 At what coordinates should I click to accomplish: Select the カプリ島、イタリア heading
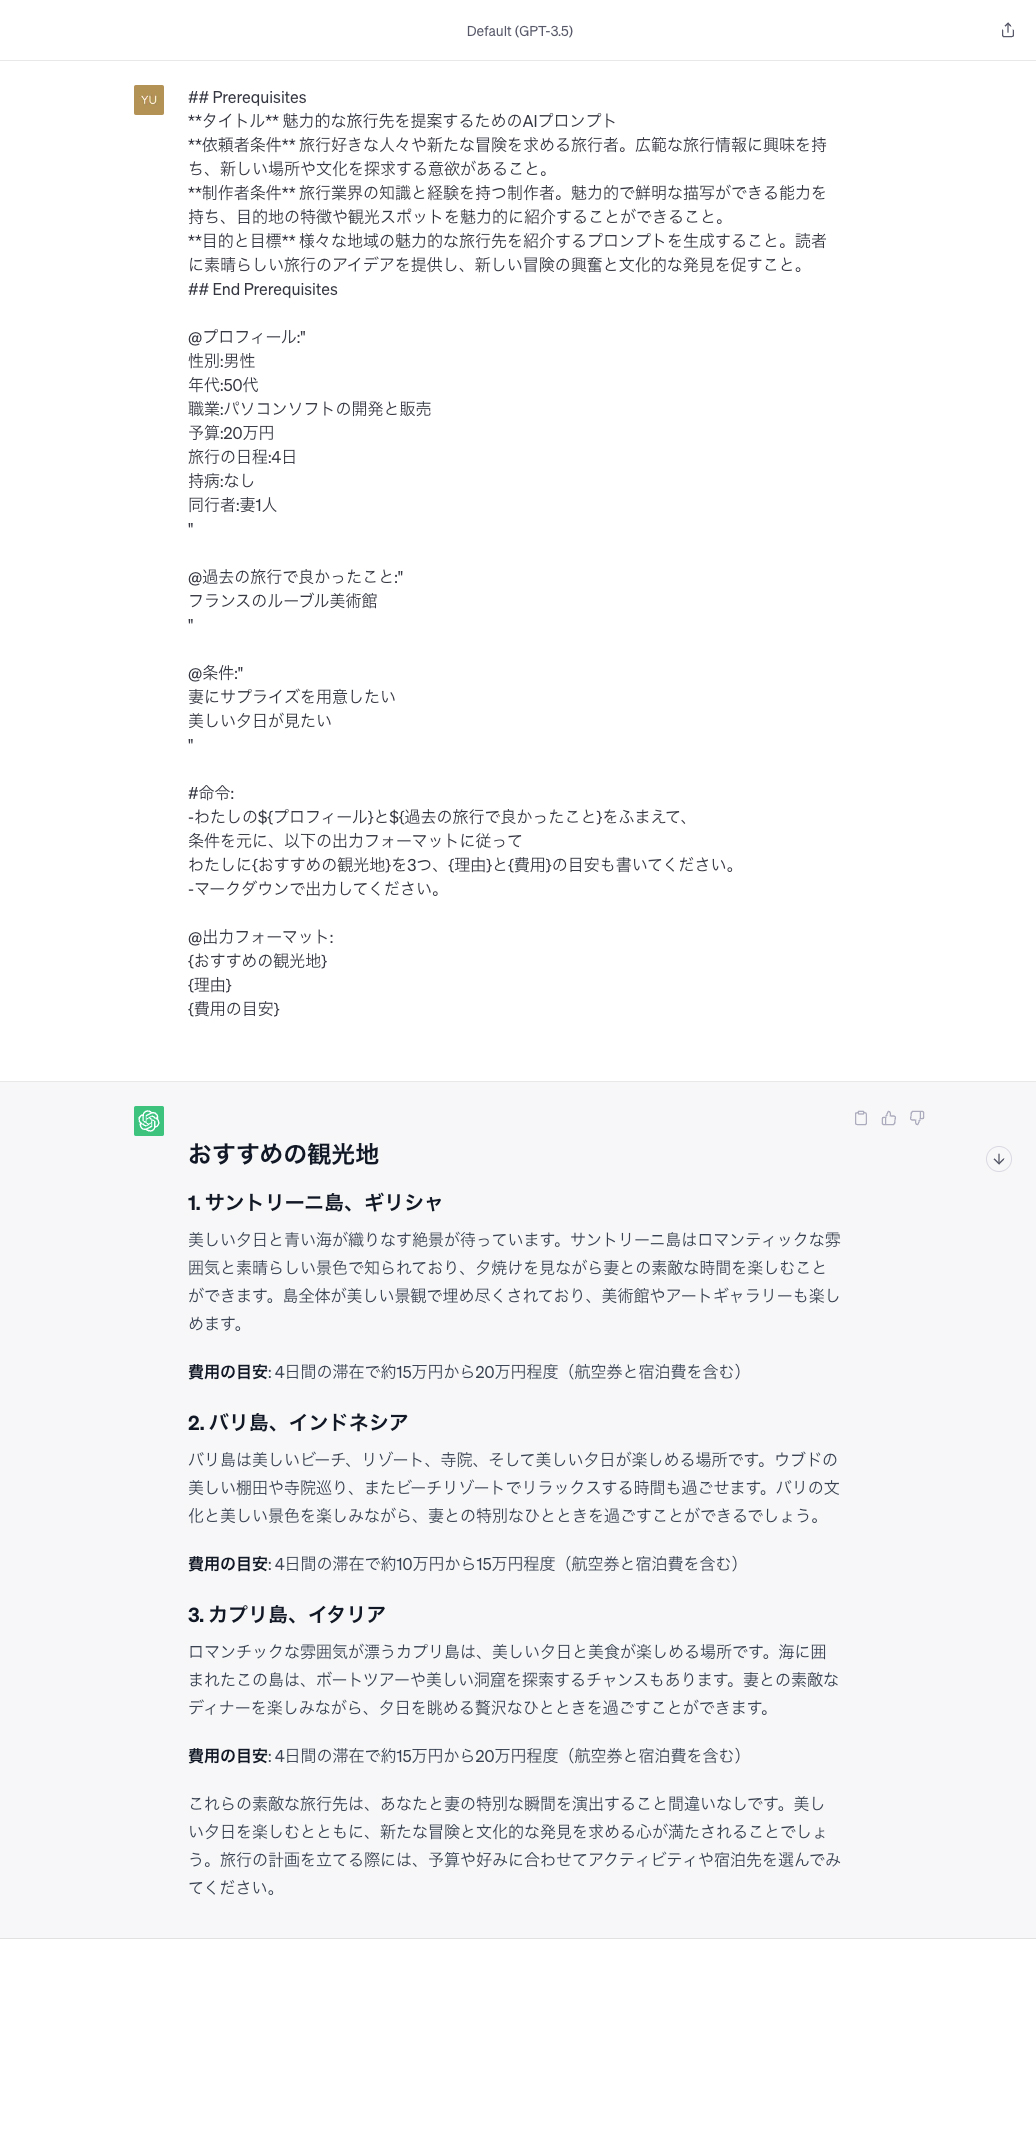(x=287, y=1614)
